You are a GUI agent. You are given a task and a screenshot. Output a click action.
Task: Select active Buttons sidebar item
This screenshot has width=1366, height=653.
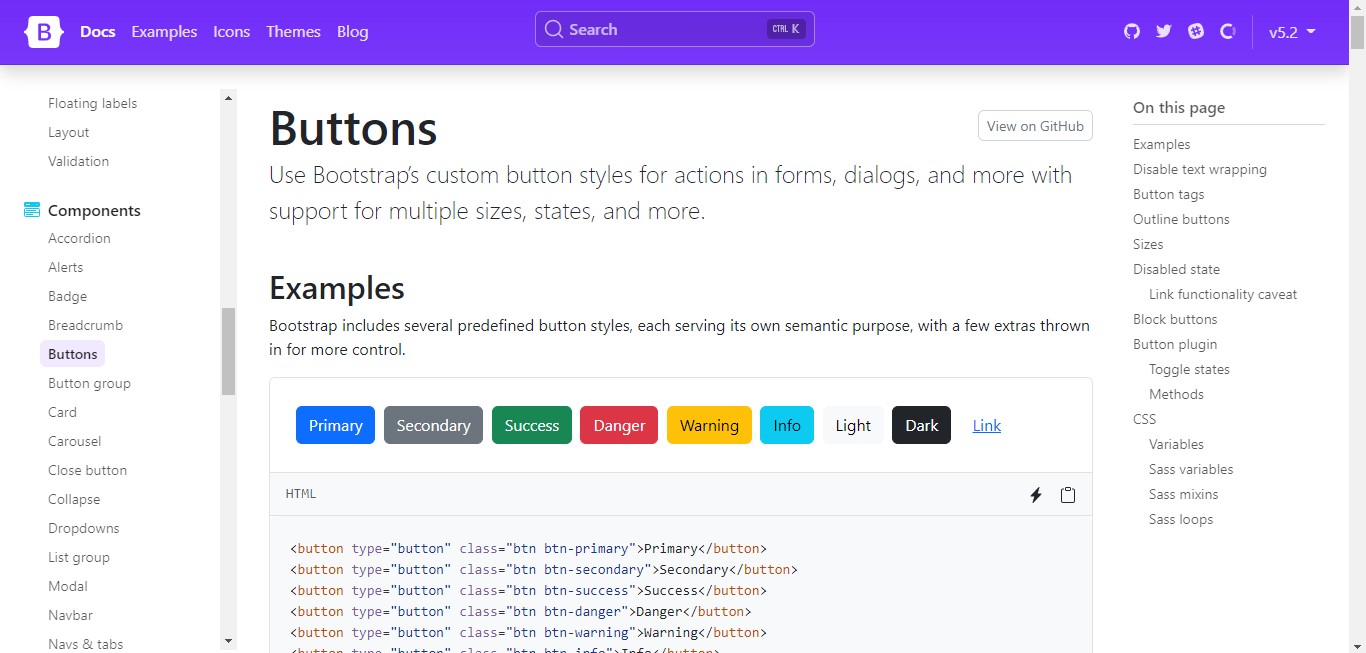point(72,354)
